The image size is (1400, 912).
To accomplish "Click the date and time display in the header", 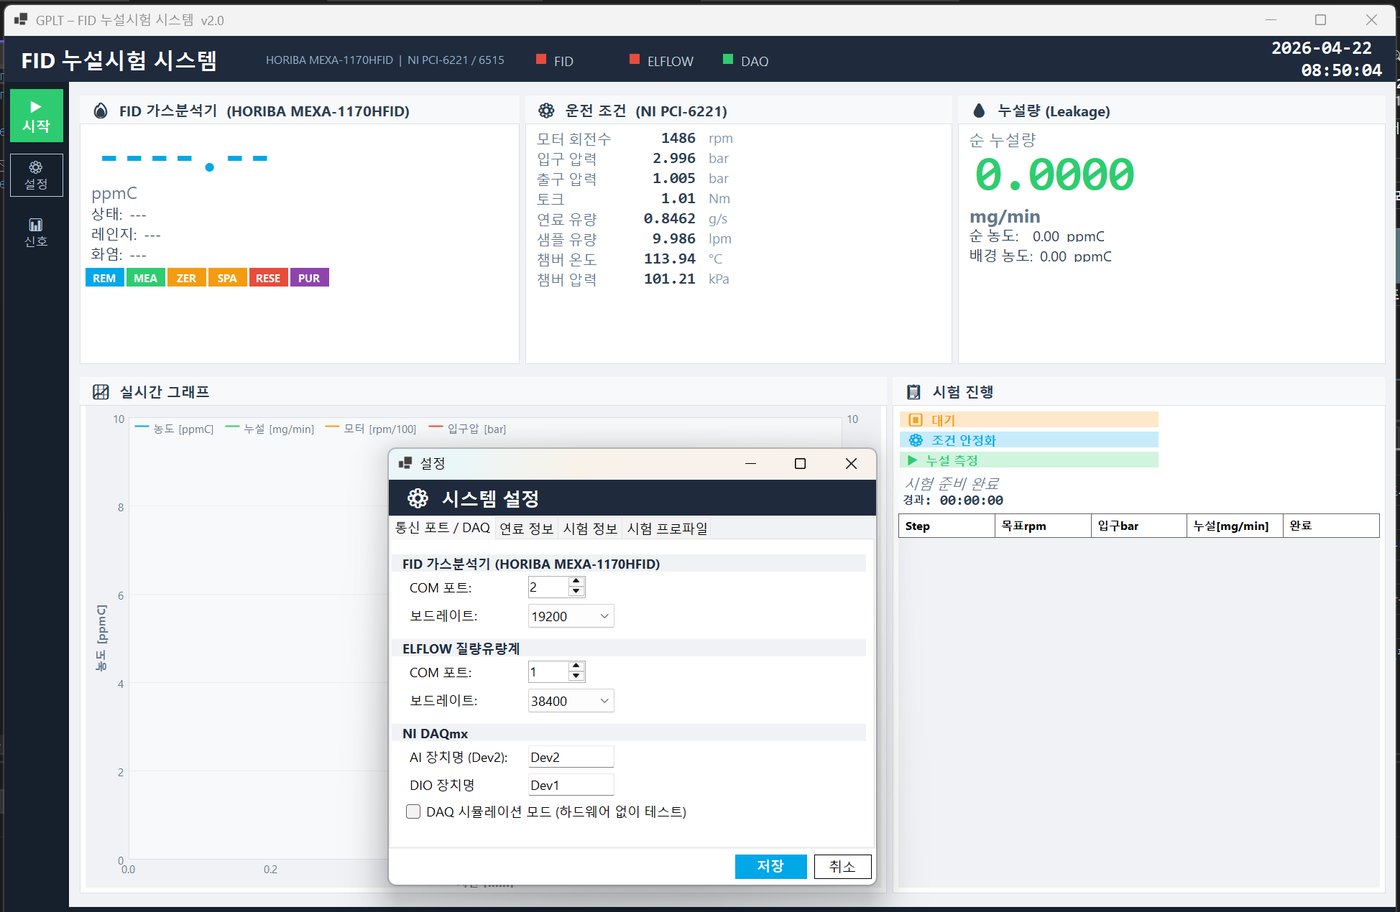I will tap(1327, 59).
